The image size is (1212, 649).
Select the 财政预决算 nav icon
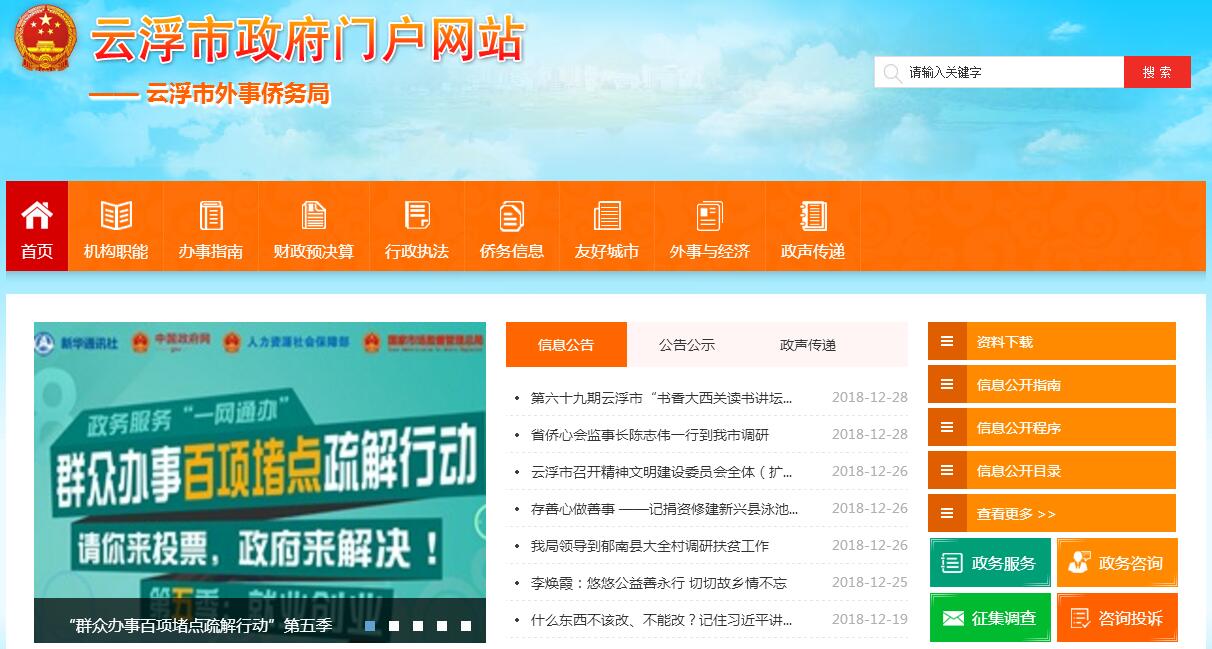coord(314,215)
